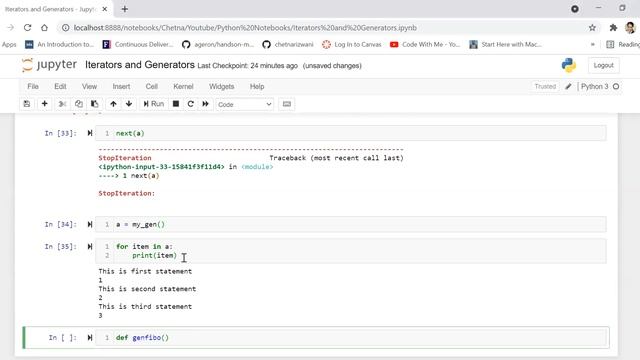The height and width of the screenshot is (360, 640).
Task: Run cell 35 with its run icon
Action: (x=90, y=247)
